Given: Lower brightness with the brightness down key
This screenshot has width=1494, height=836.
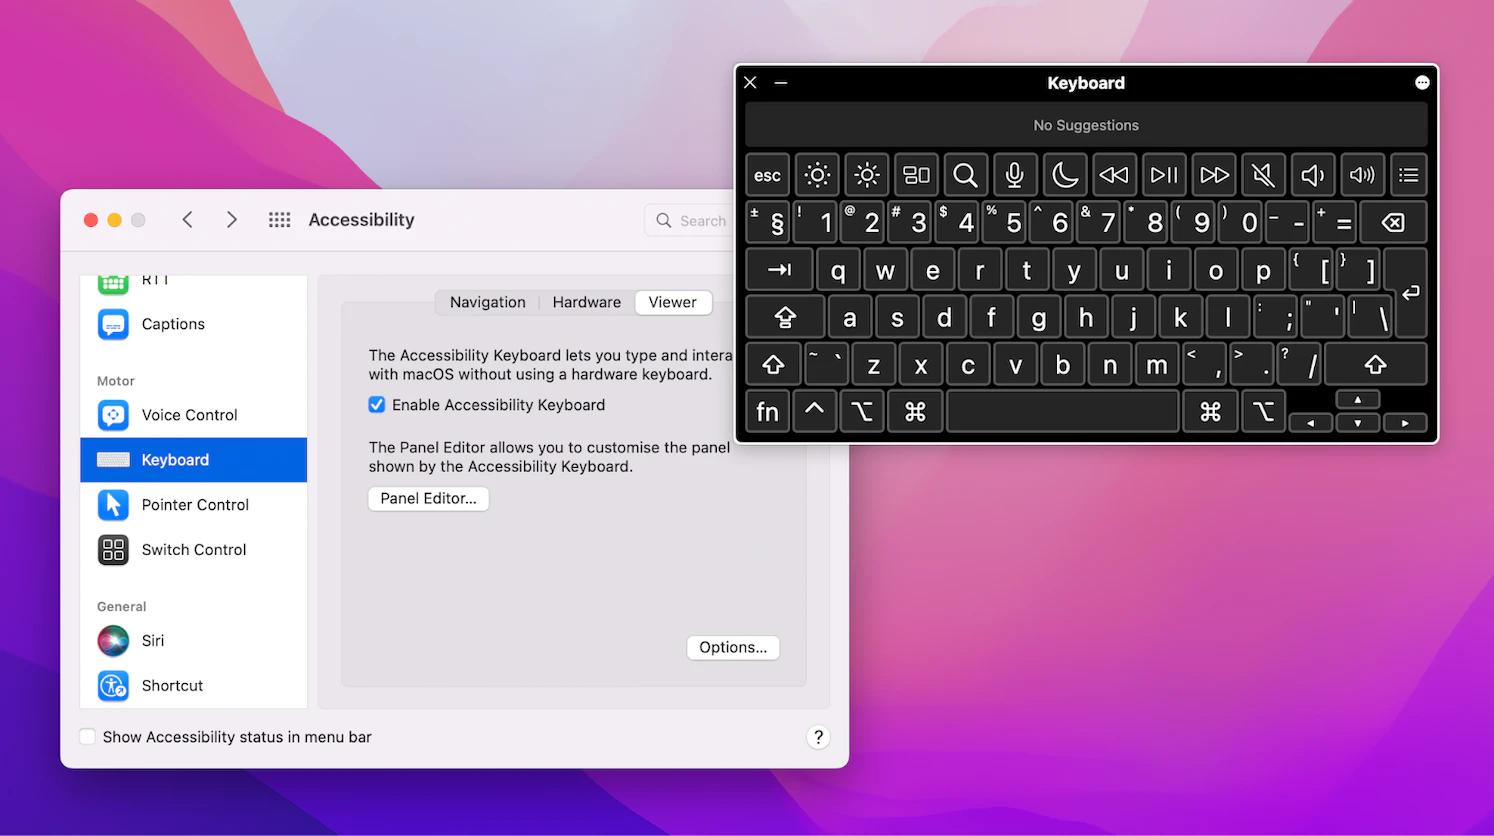Looking at the screenshot, I should pyautogui.click(x=817, y=174).
